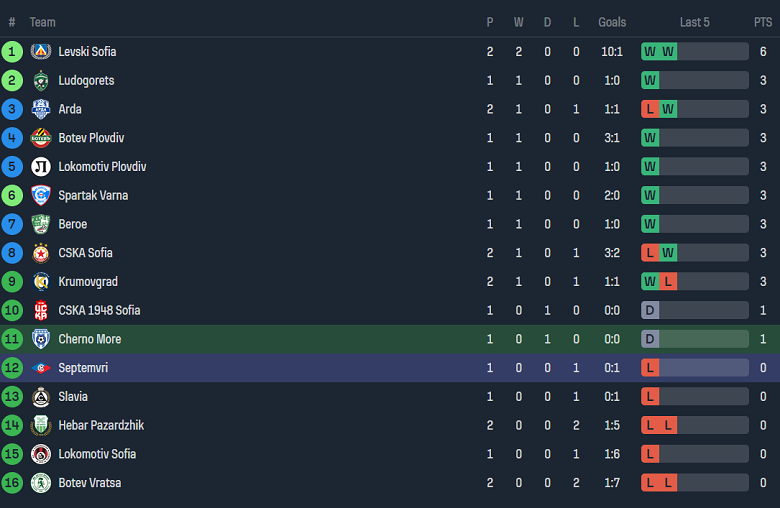Viewport: 780px width, 508px height.
Task: Click CSKA 1948 Sofia's D form badge
Action: point(650,311)
